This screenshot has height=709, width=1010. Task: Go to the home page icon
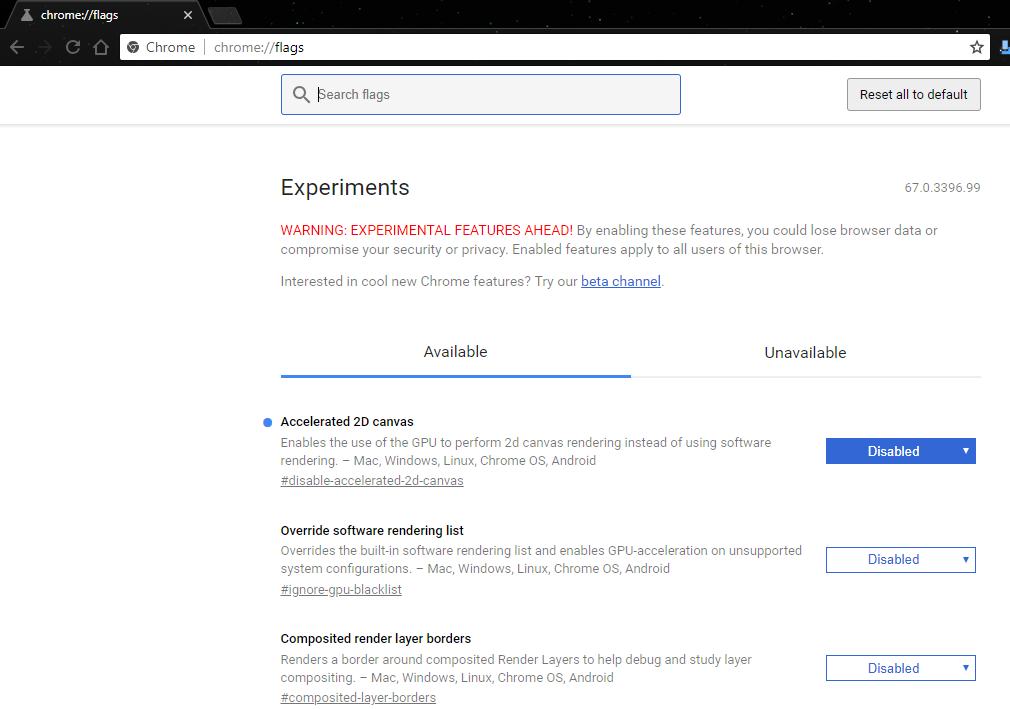(x=100, y=47)
